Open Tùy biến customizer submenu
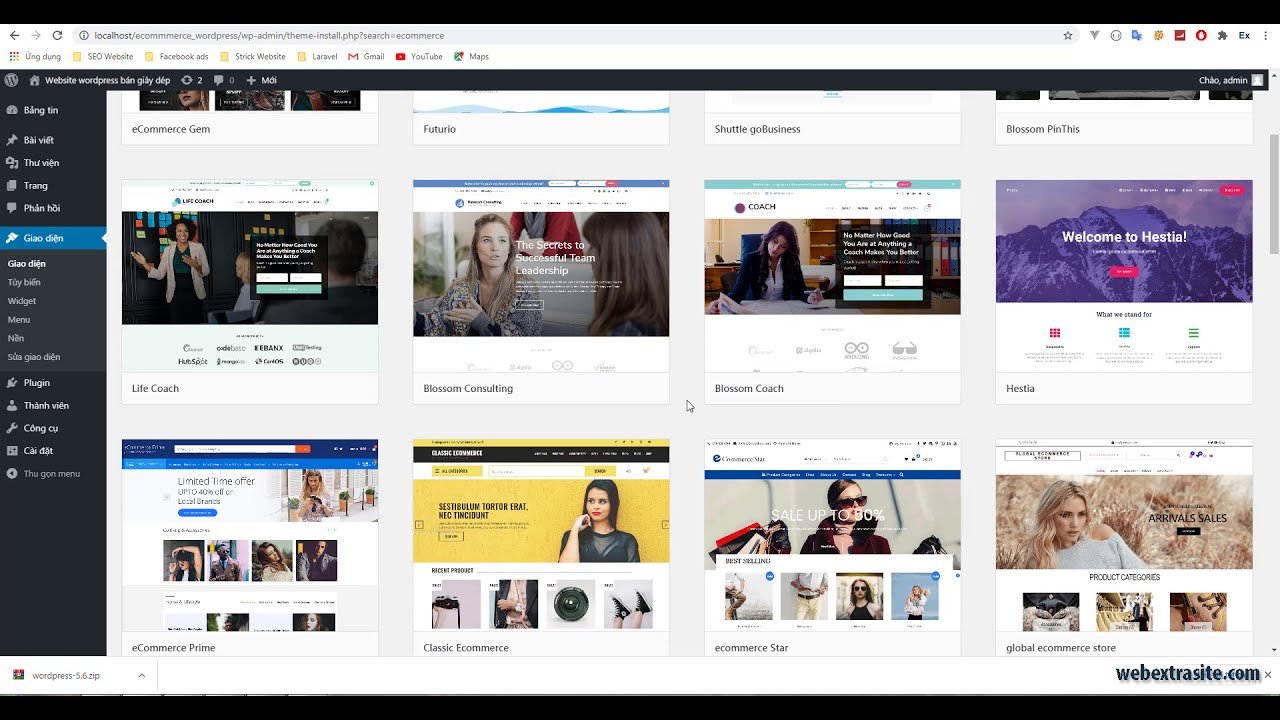 (x=24, y=282)
